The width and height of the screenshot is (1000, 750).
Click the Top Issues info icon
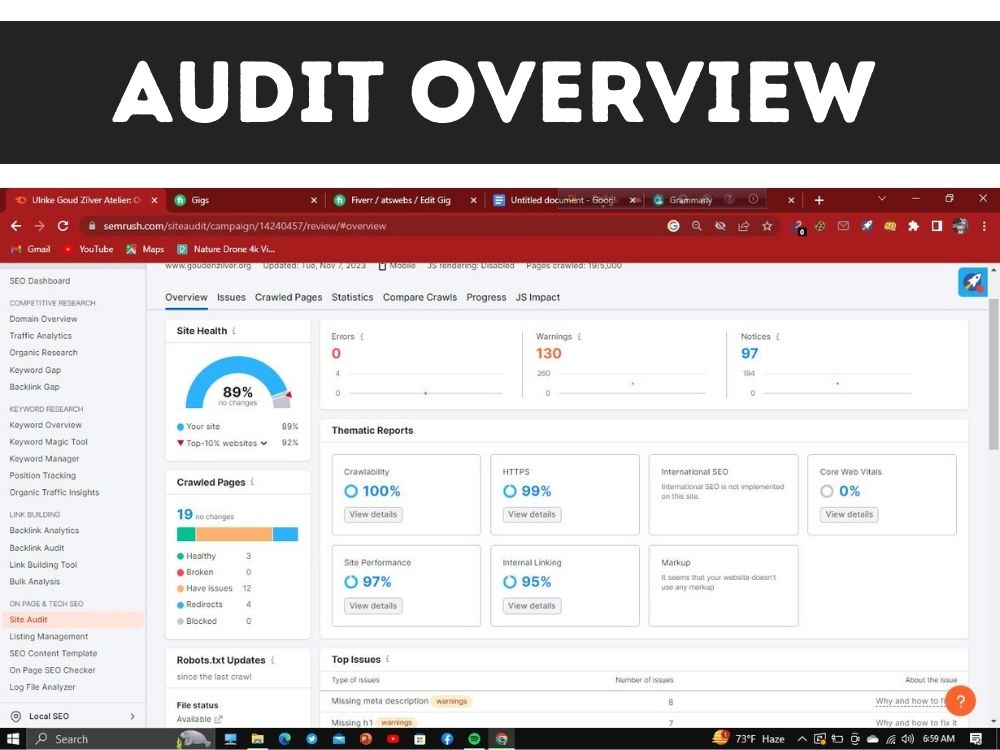[388, 659]
